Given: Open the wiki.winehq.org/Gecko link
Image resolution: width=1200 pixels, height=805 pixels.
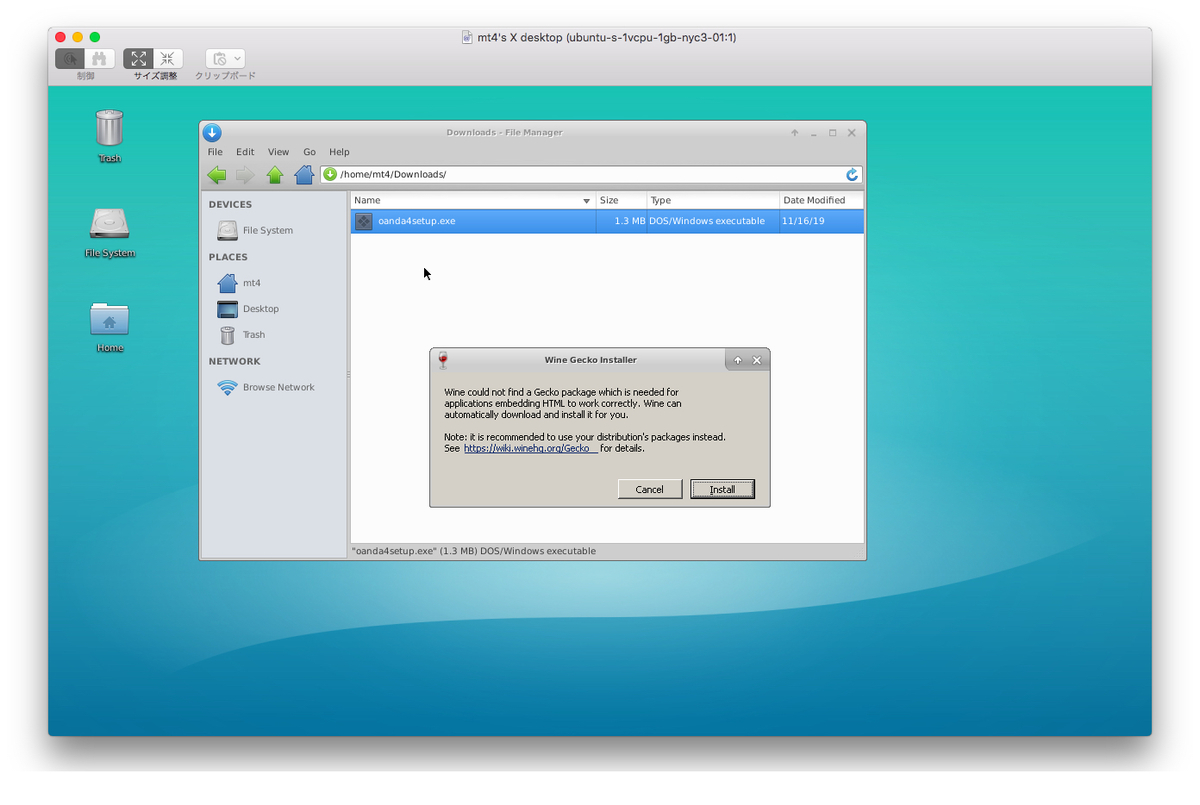Looking at the screenshot, I should (530, 448).
